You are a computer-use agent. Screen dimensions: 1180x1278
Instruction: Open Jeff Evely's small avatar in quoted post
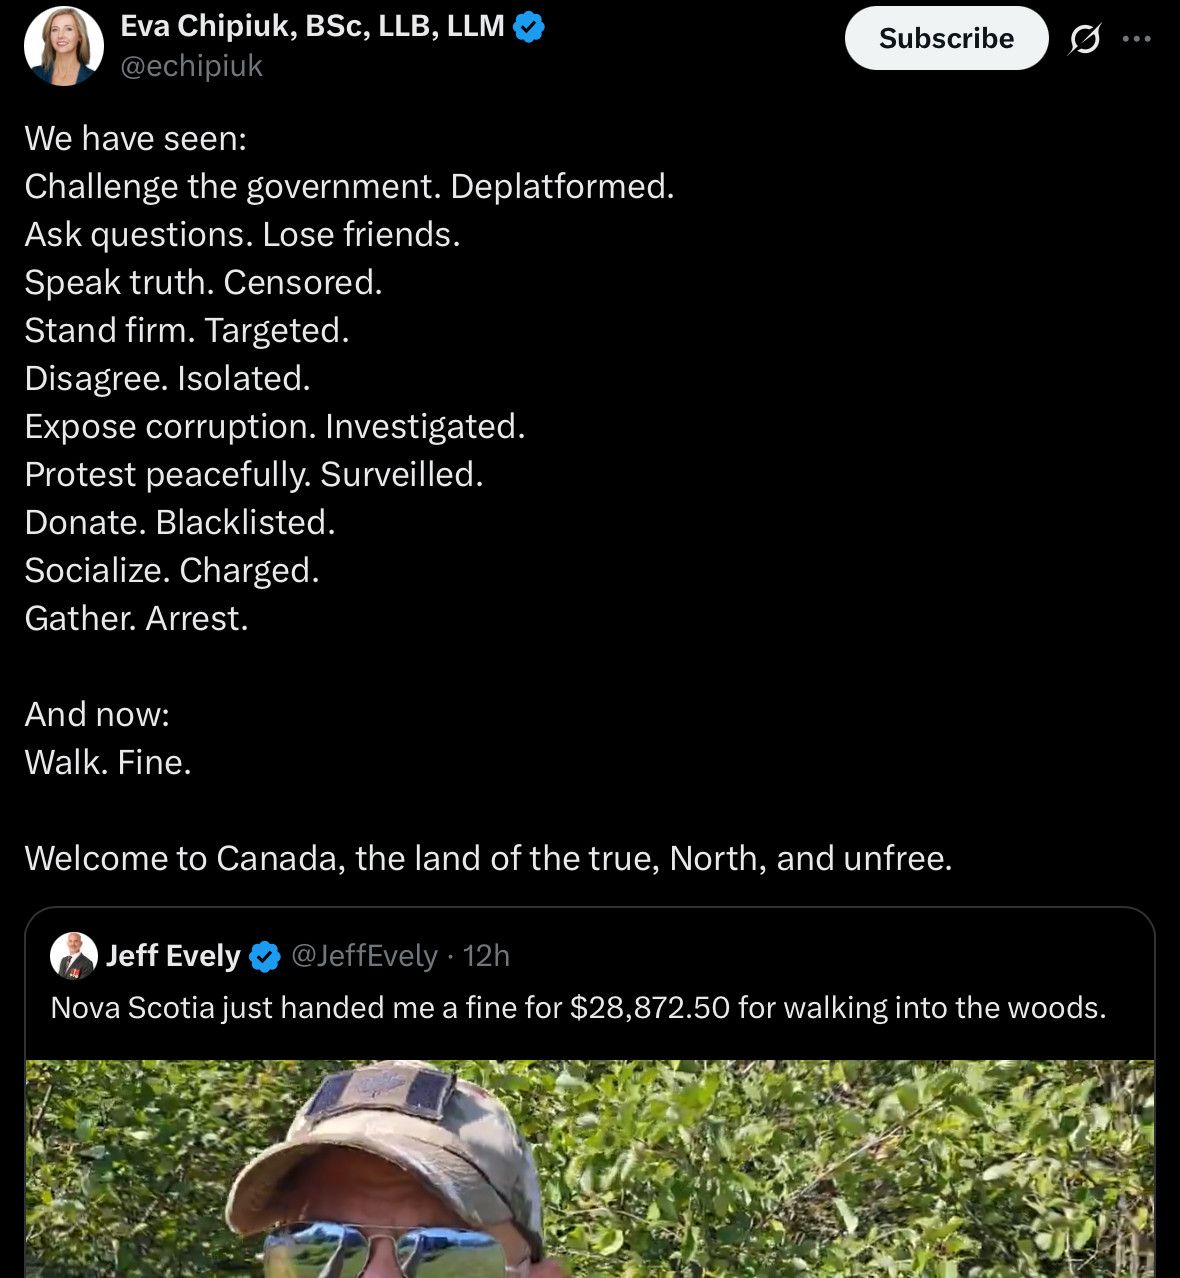point(73,956)
